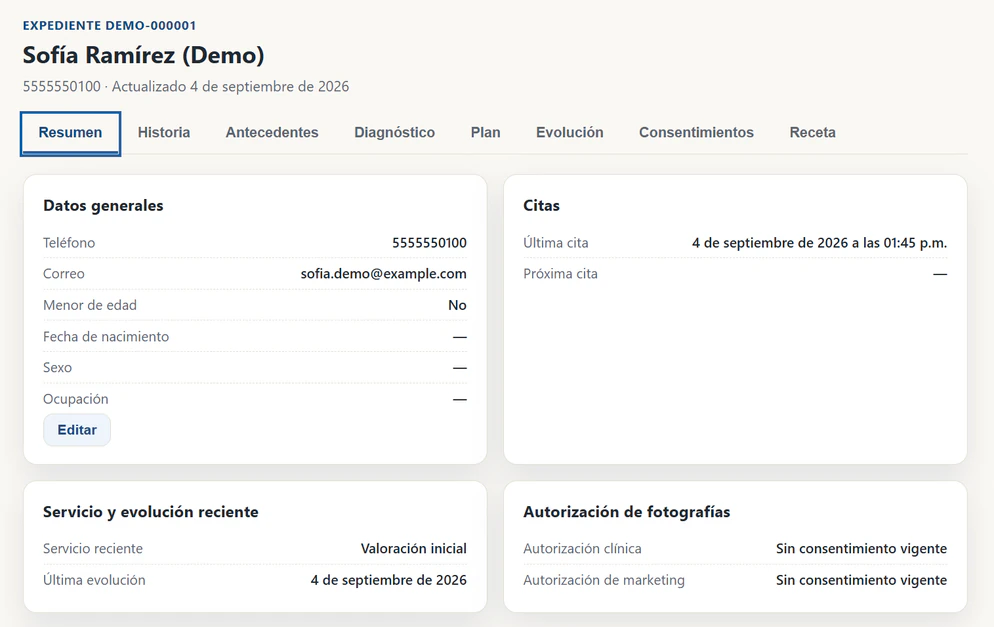Click the Sexo field label
This screenshot has width=994, height=627.
coord(57,368)
